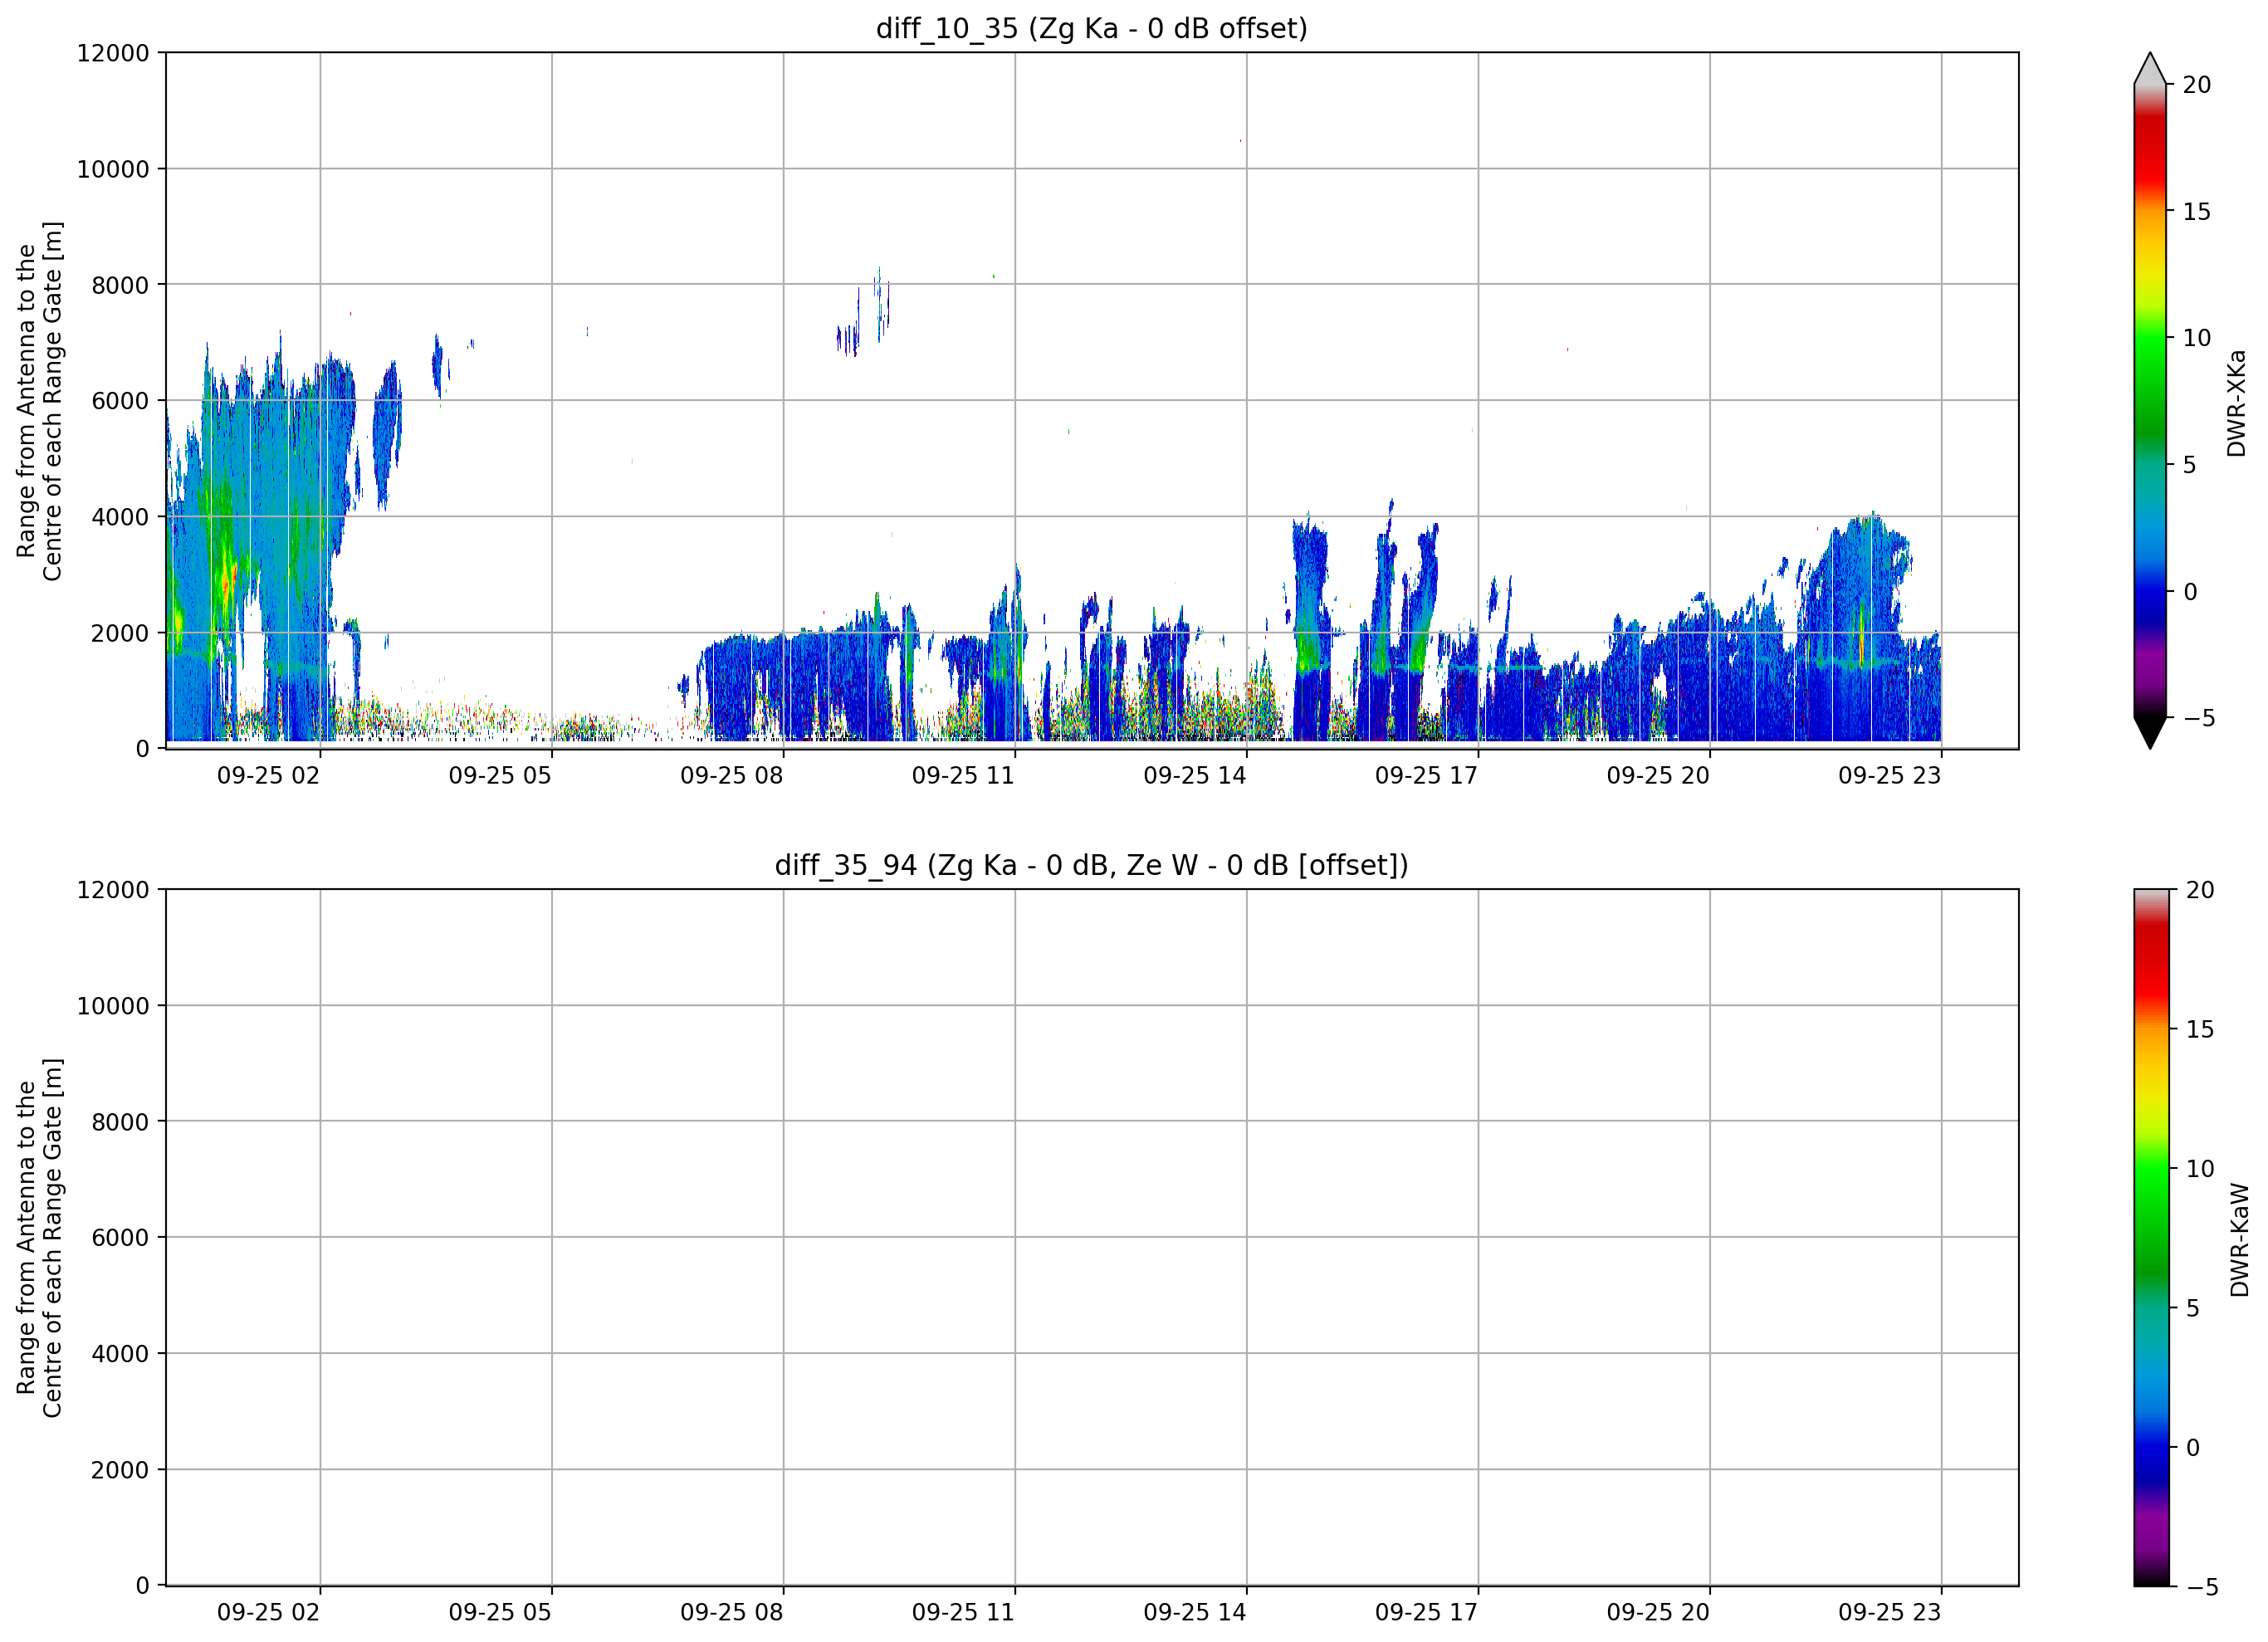This screenshot has width=2268, height=1642.
Task: Click the 12000 y-axis tick on top plot
Action: [113, 53]
